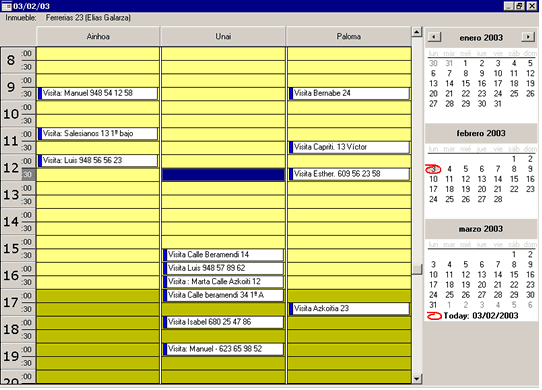Select January 1 in the enero calendar
The width and height of the screenshot is (542, 390).
pyautogui.click(x=466, y=63)
